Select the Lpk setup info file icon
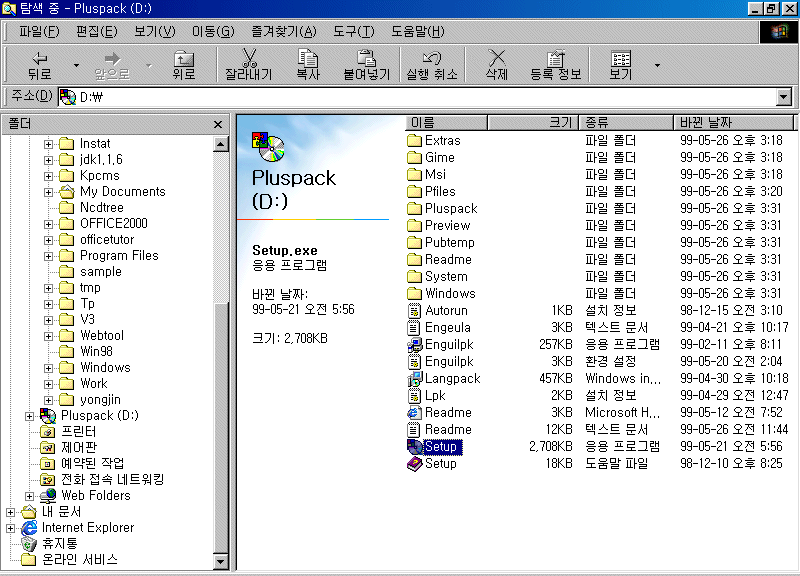The height and width of the screenshot is (576, 800). [x=414, y=395]
